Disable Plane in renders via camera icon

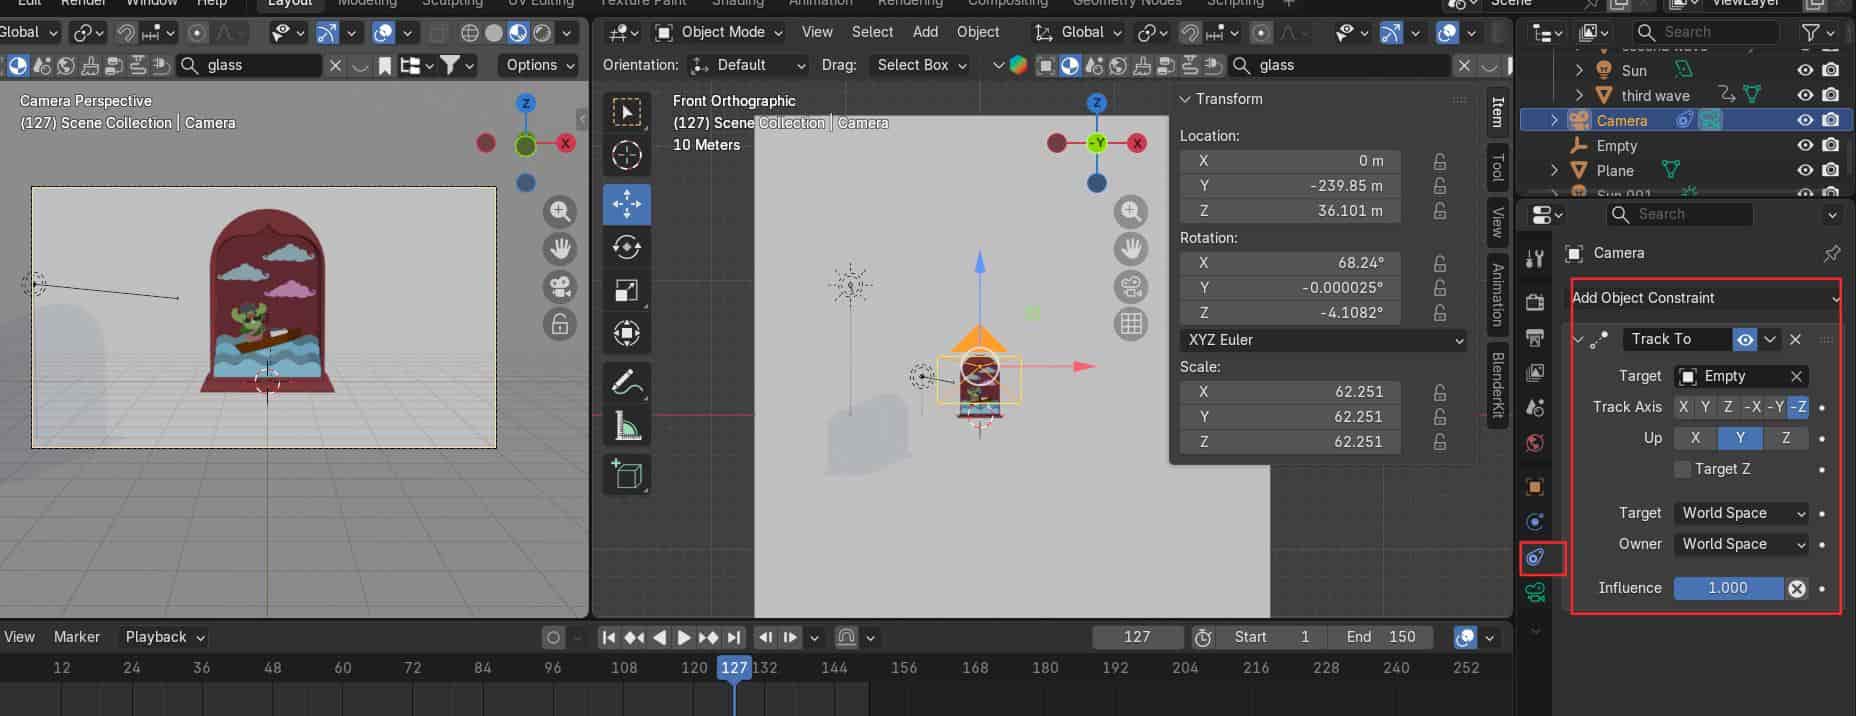(1830, 170)
